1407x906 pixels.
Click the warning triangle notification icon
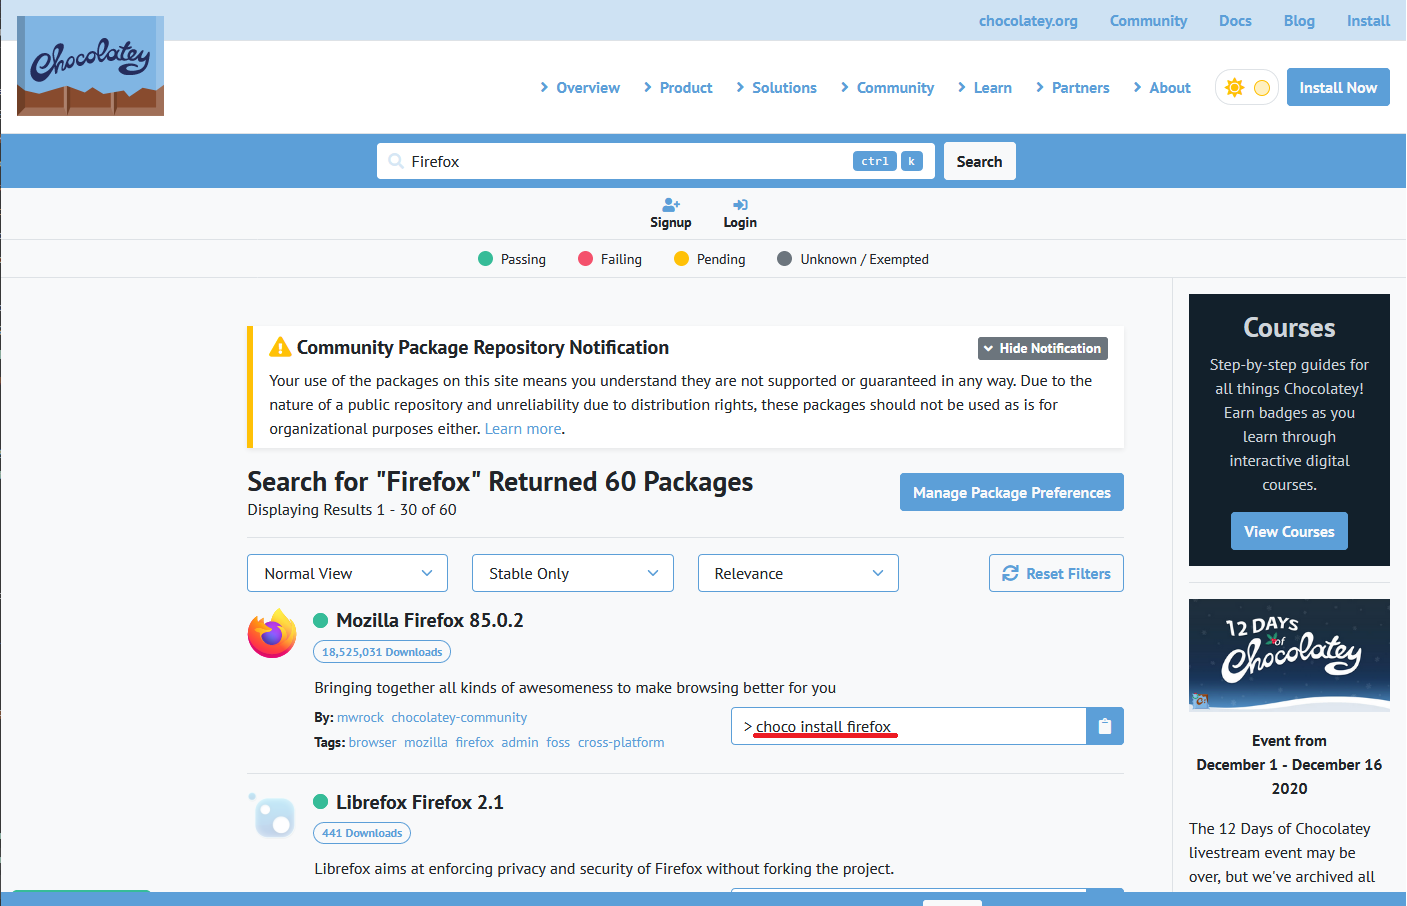coord(280,347)
